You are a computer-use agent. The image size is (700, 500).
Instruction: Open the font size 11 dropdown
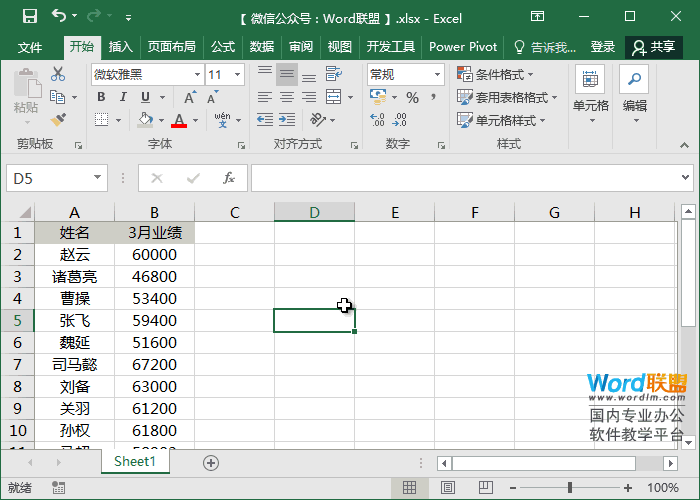[x=238, y=75]
